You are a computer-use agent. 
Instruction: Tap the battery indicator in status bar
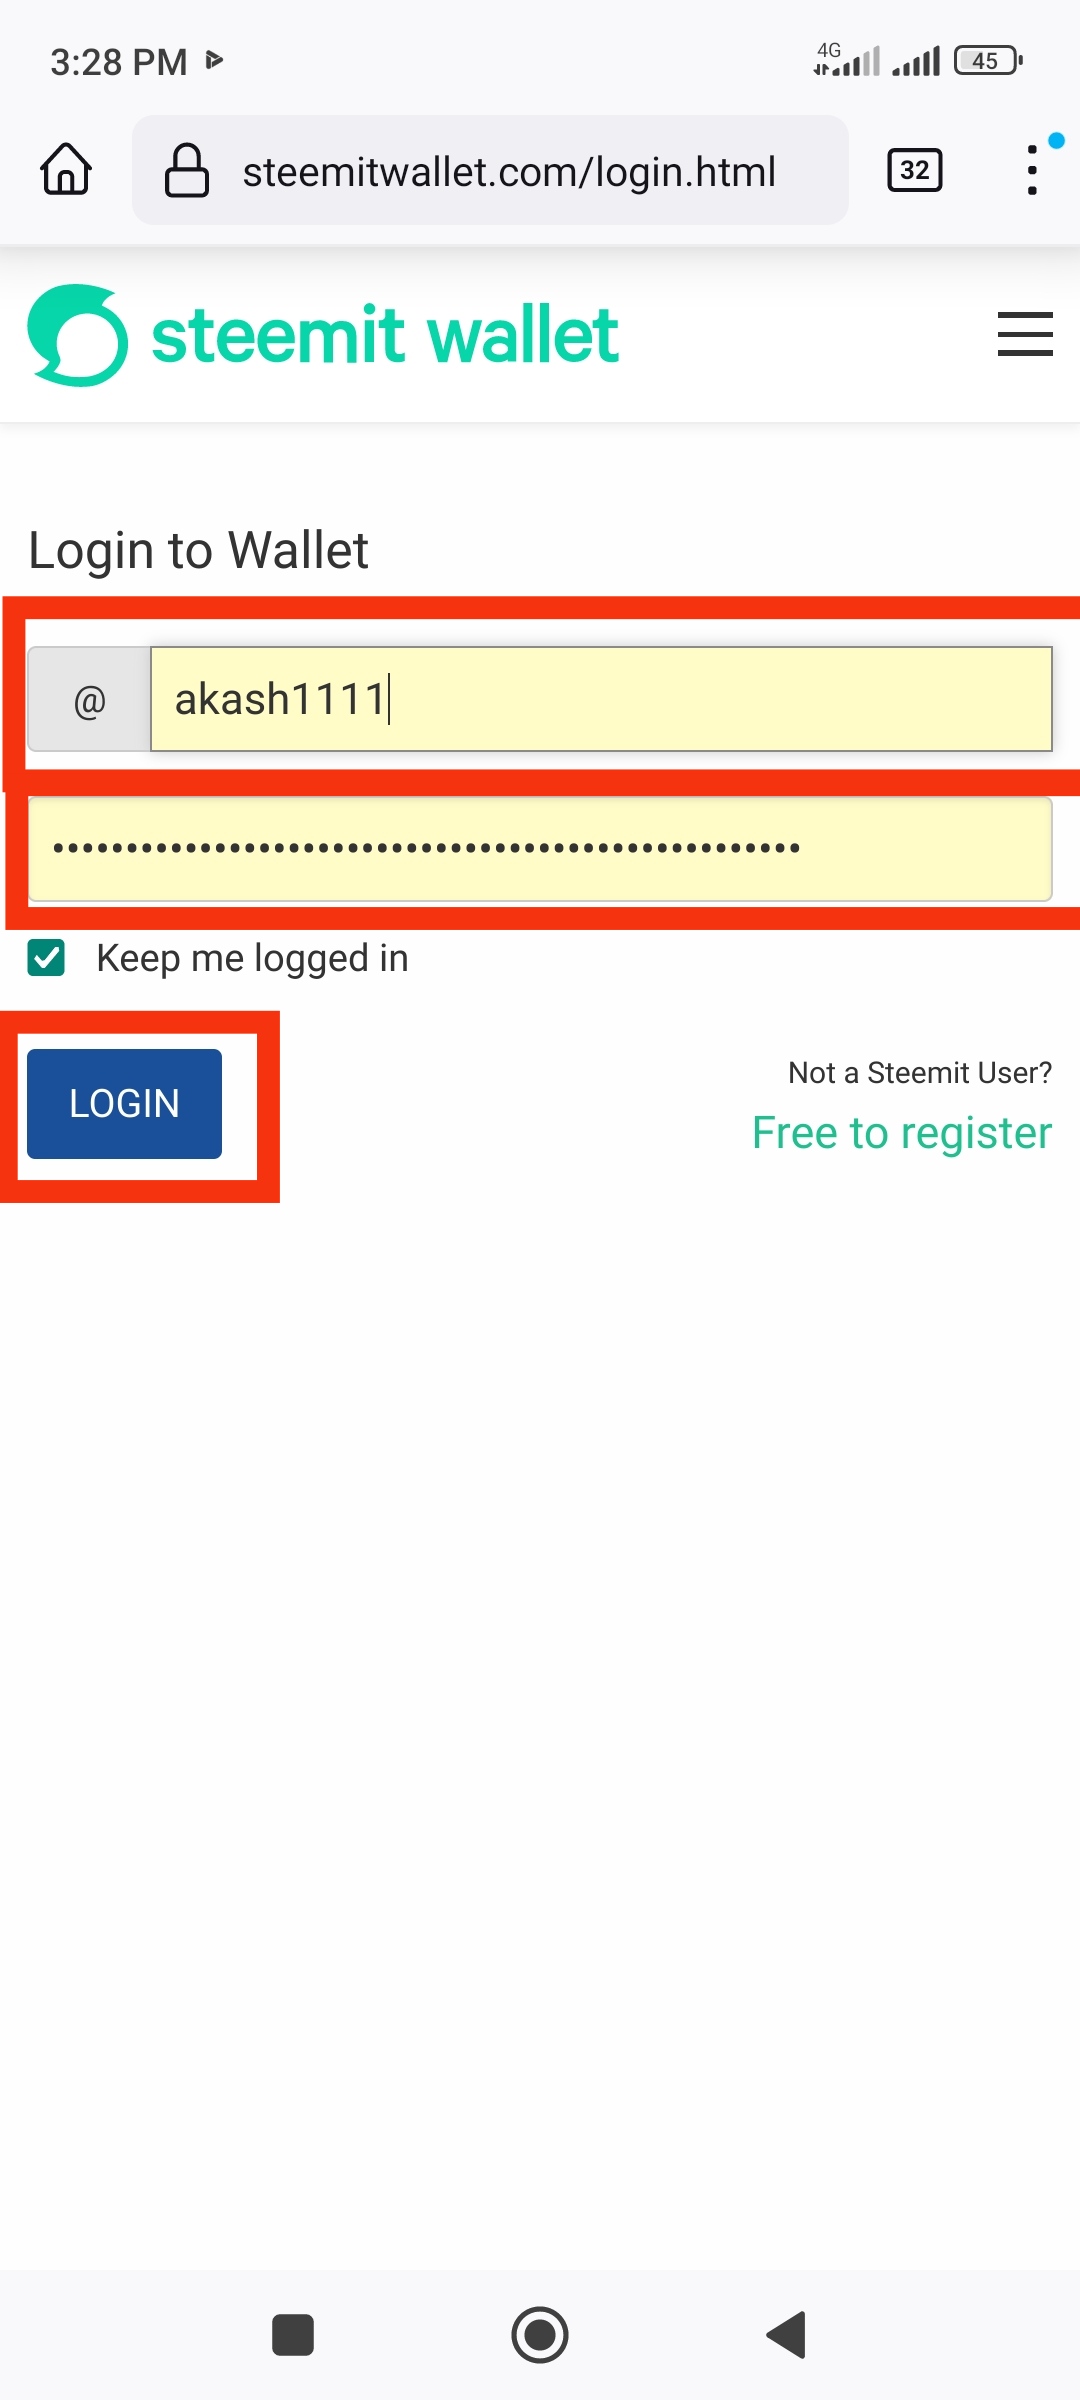[x=988, y=61]
